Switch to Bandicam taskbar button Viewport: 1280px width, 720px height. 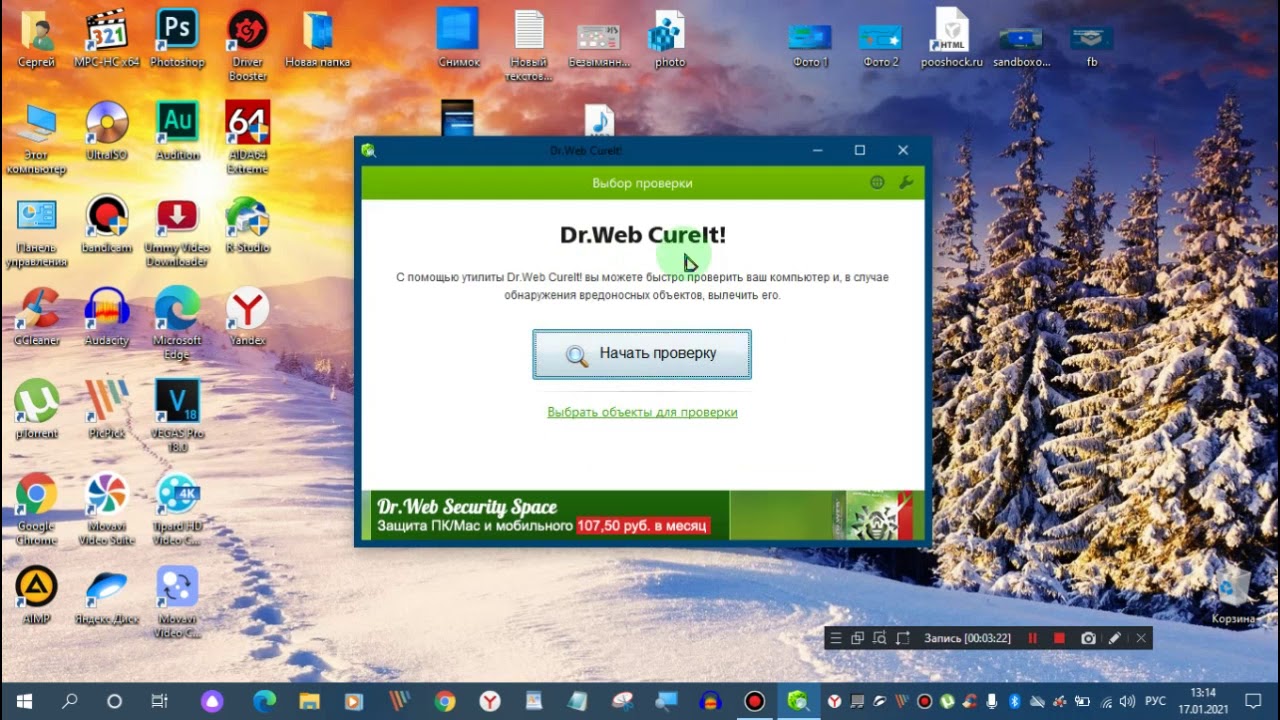point(754,702)
